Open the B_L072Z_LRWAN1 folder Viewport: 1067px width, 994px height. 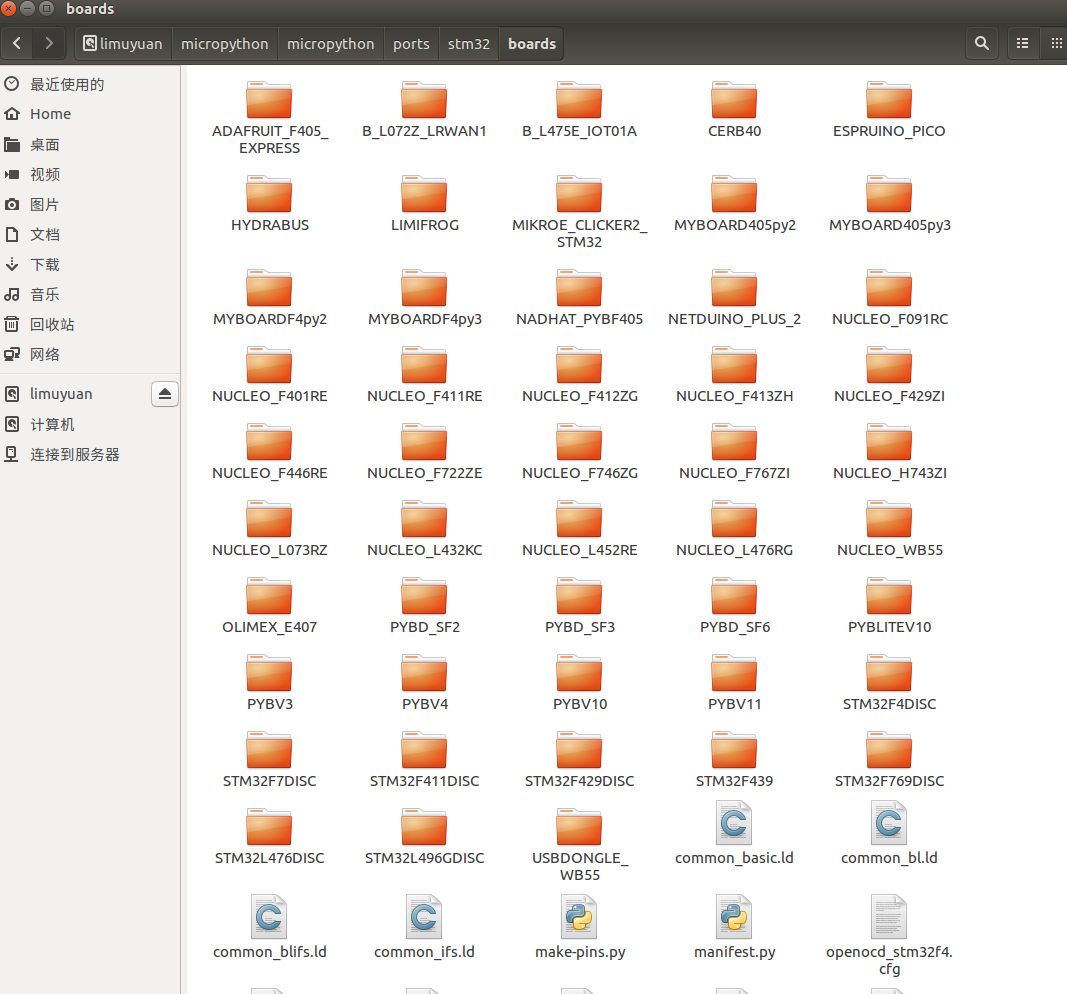(424, 110)
